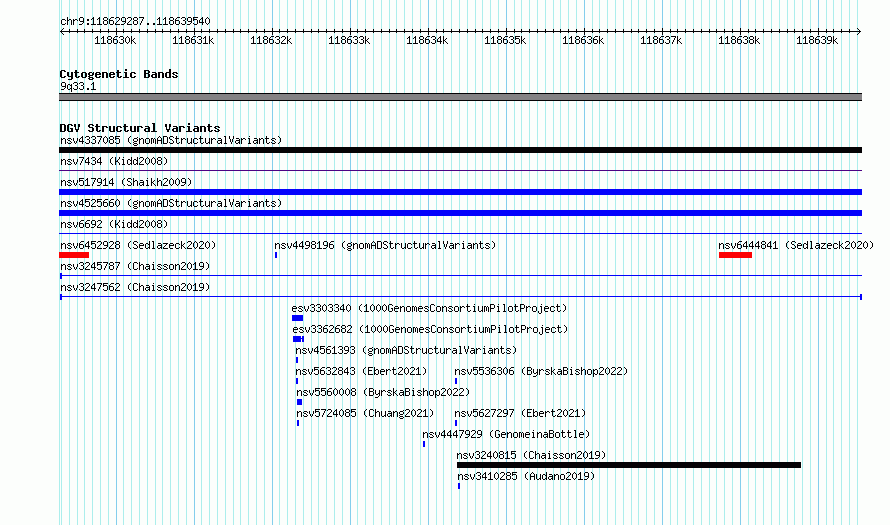Click the nsv7434 (Kidd2008) label
The width and height of the screenshot is (890, 525).
pyautogui.click(x=114, y=161)
